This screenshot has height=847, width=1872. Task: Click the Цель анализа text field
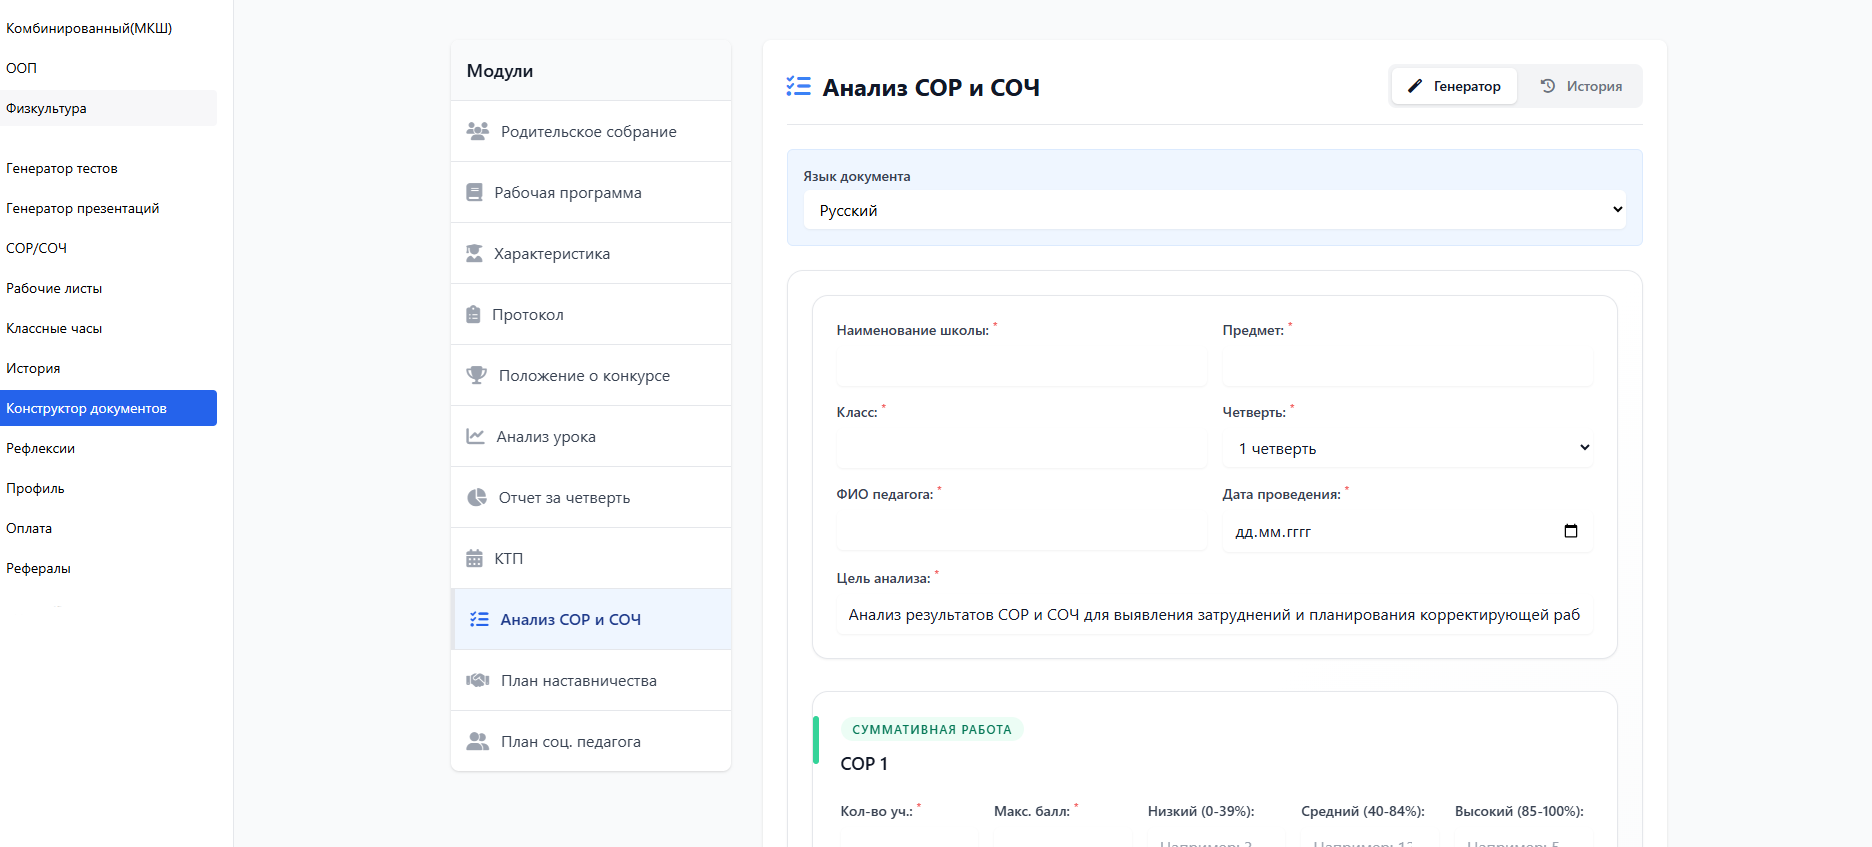(x=1214, y=615)
